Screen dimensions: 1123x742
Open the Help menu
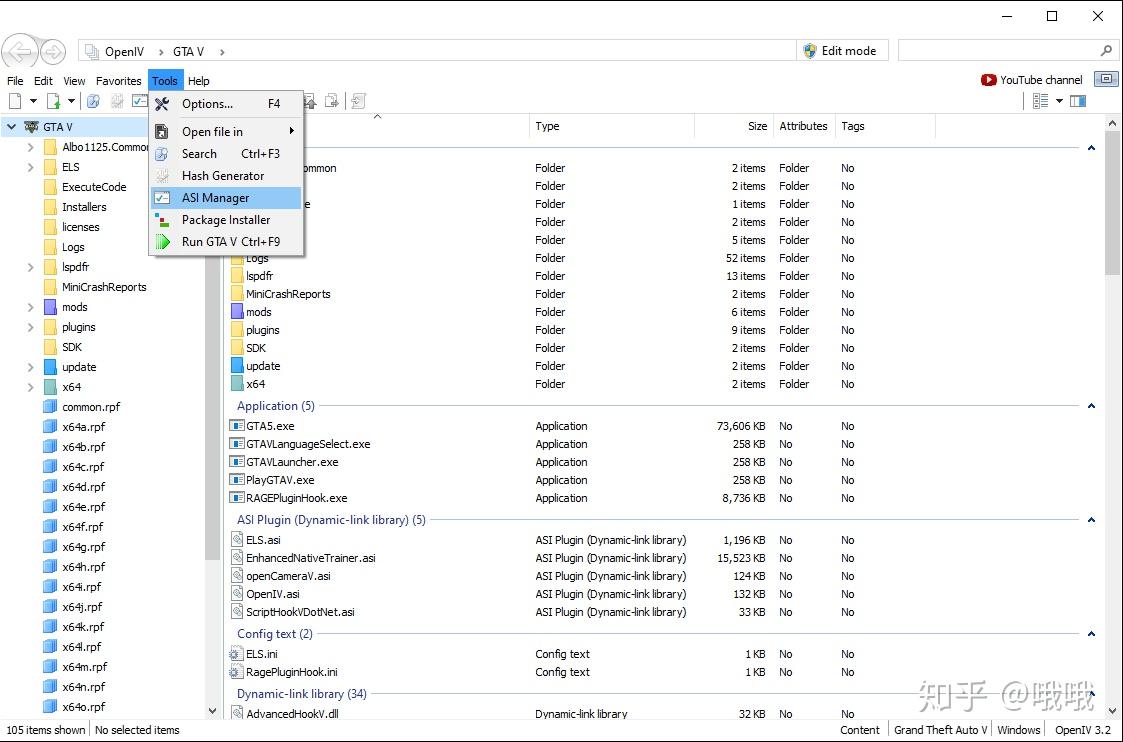coord(198,81)
